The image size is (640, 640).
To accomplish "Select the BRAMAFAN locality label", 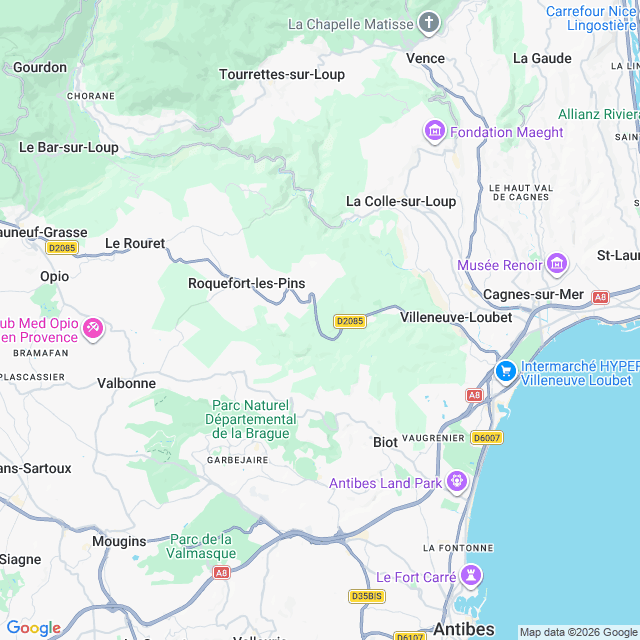I will click(41, 353).
